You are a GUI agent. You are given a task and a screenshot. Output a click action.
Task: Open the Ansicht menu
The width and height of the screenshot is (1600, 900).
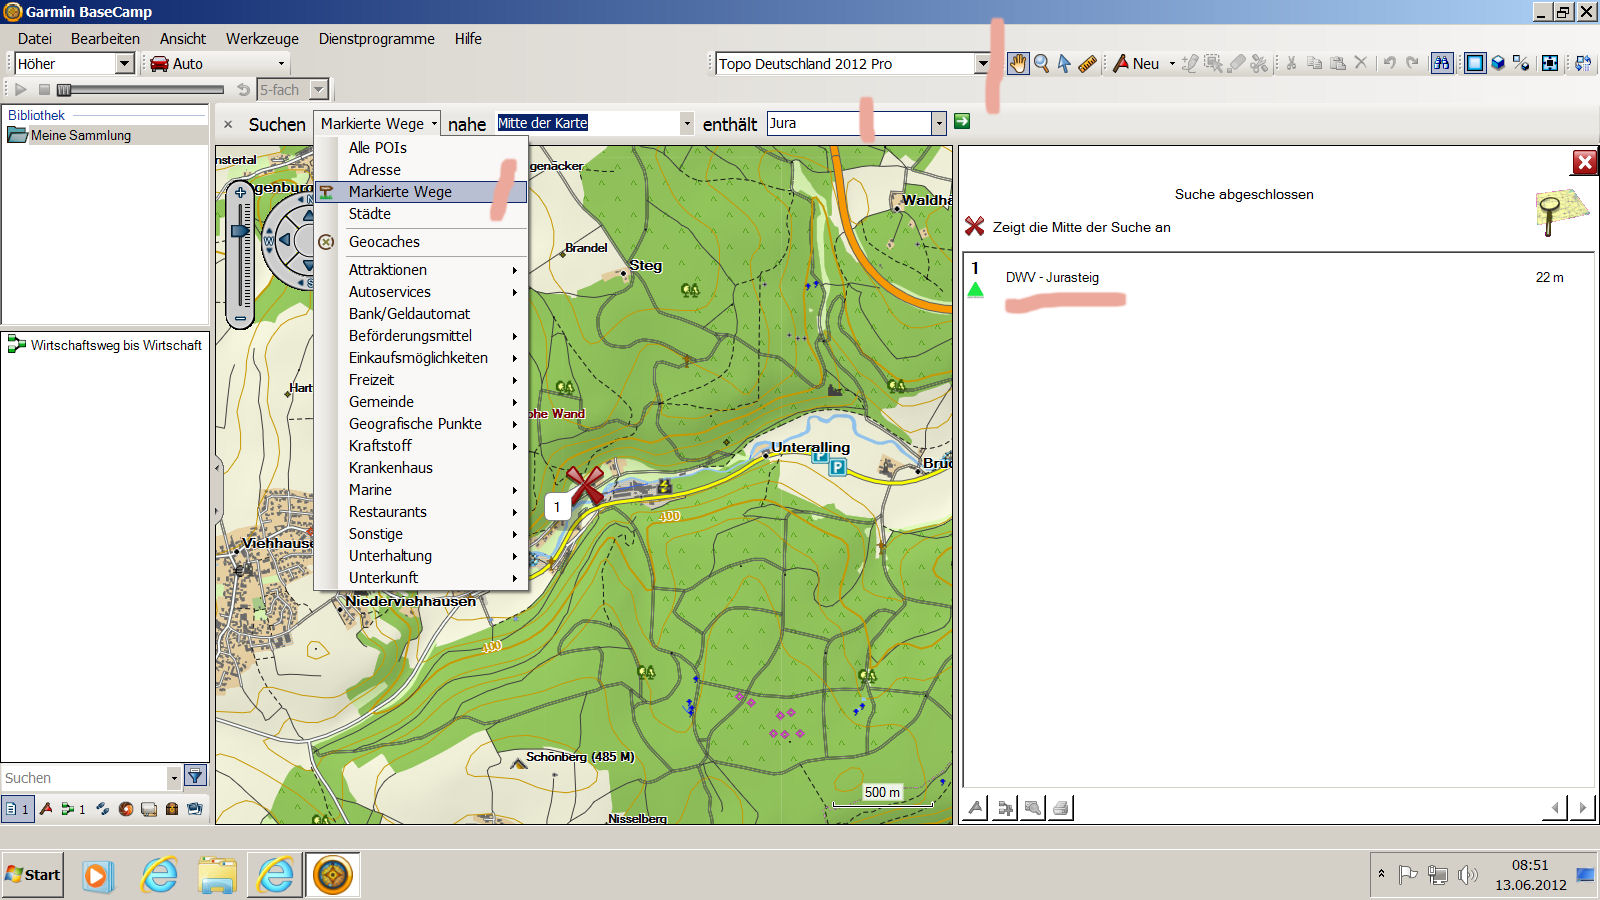coord(183,39)
